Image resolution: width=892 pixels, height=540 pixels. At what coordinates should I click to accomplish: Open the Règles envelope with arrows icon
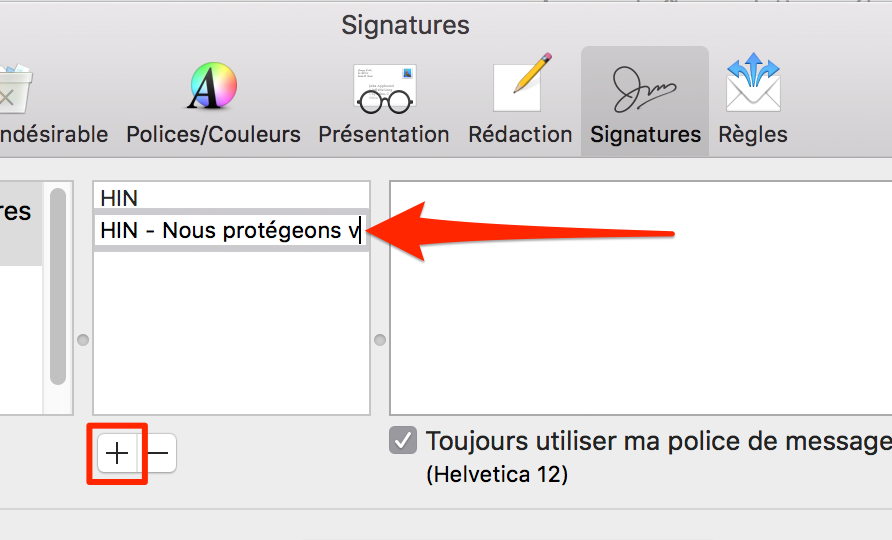753,83
